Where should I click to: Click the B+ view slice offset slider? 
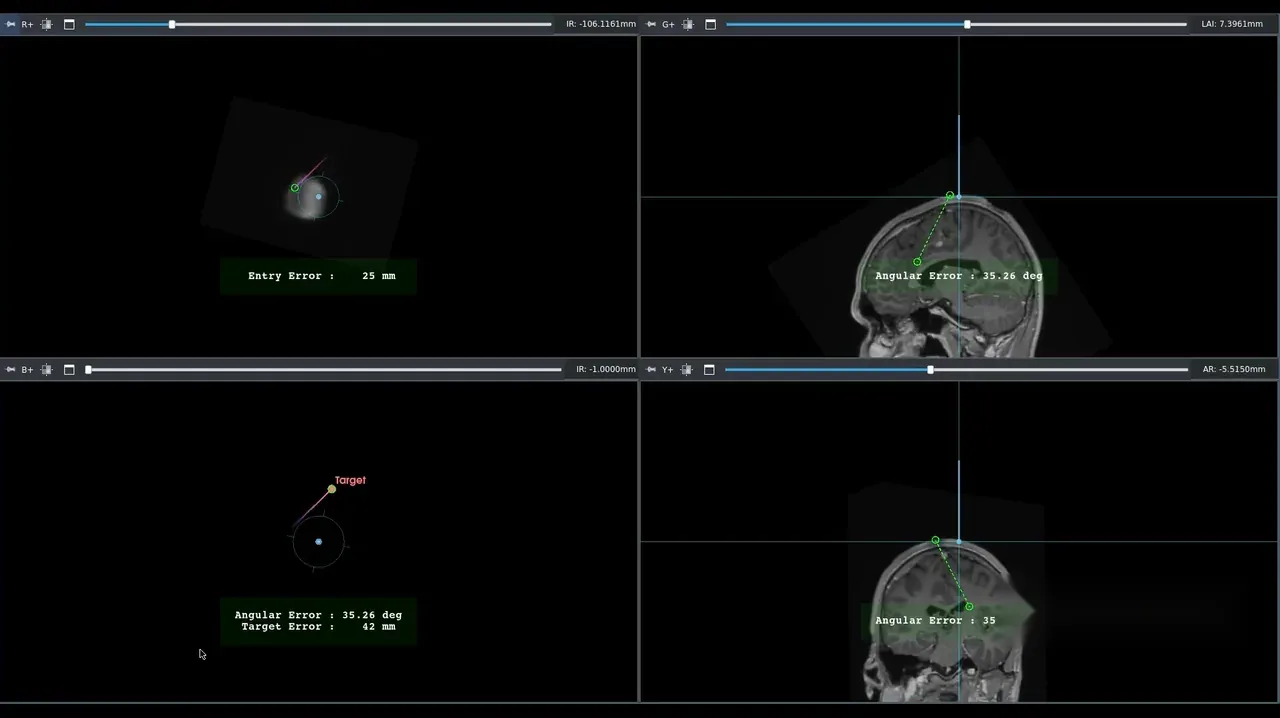[324, 370]
